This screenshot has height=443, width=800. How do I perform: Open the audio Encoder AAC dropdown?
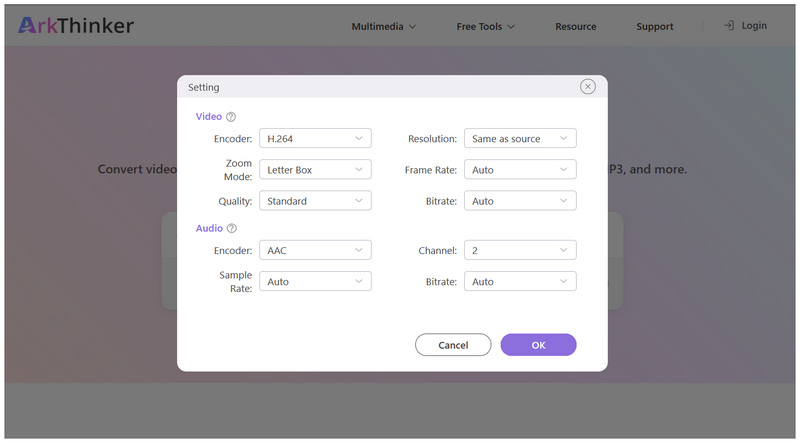(x=315, y=250)
